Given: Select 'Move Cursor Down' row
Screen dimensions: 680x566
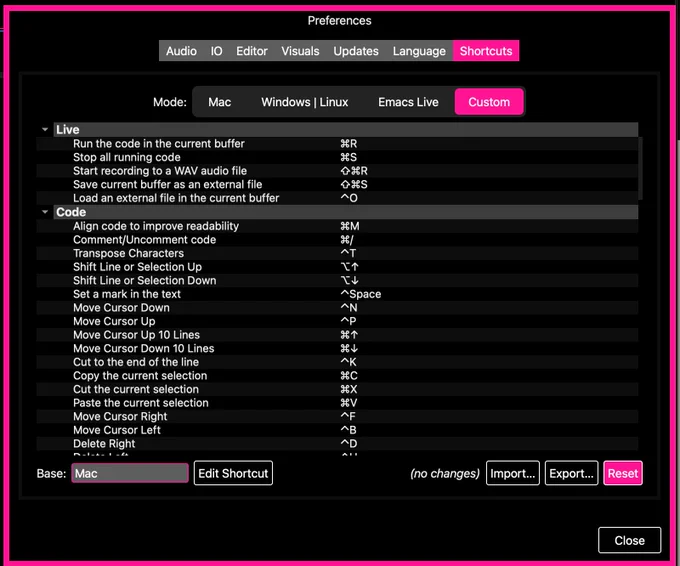Looking at the screenshot, I should coord(337,308).
